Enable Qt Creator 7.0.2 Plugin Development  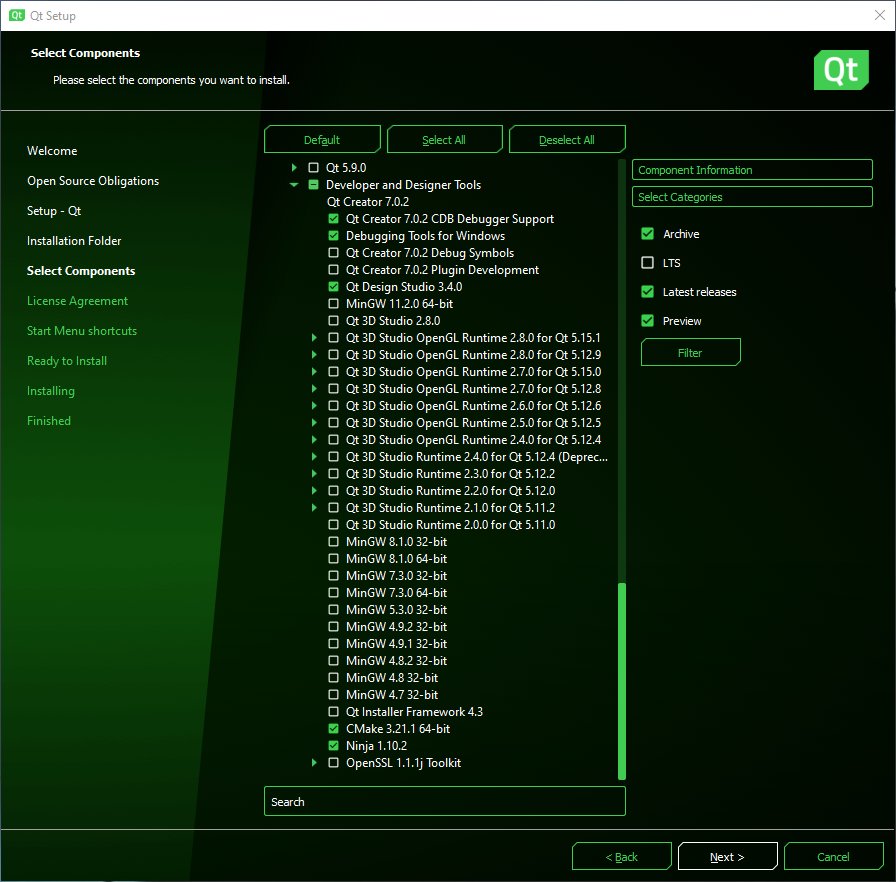334,270
